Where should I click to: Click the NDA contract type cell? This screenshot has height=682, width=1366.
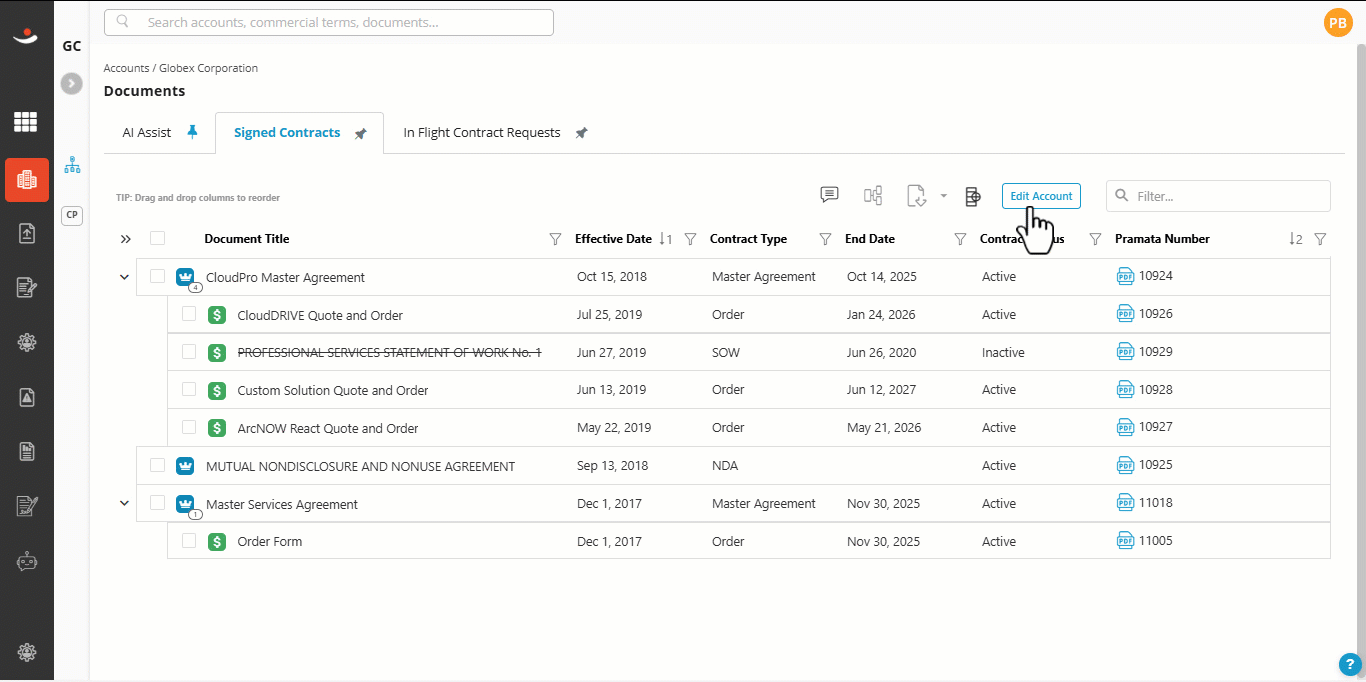[x=725, y=465]
